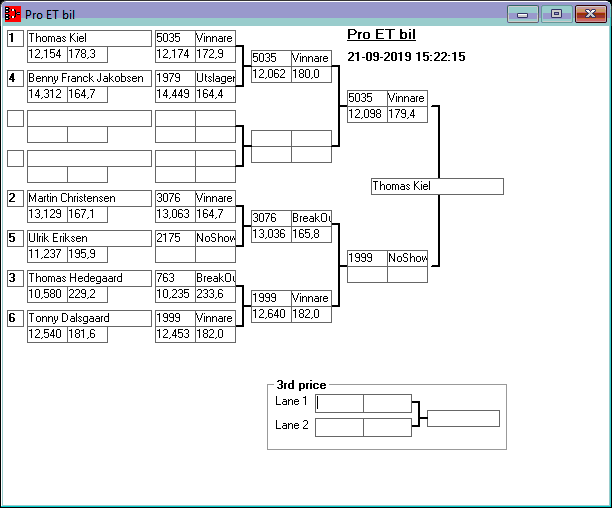Click seed number 4 box
The image size is (612, 508).
(x=15, y=78)
